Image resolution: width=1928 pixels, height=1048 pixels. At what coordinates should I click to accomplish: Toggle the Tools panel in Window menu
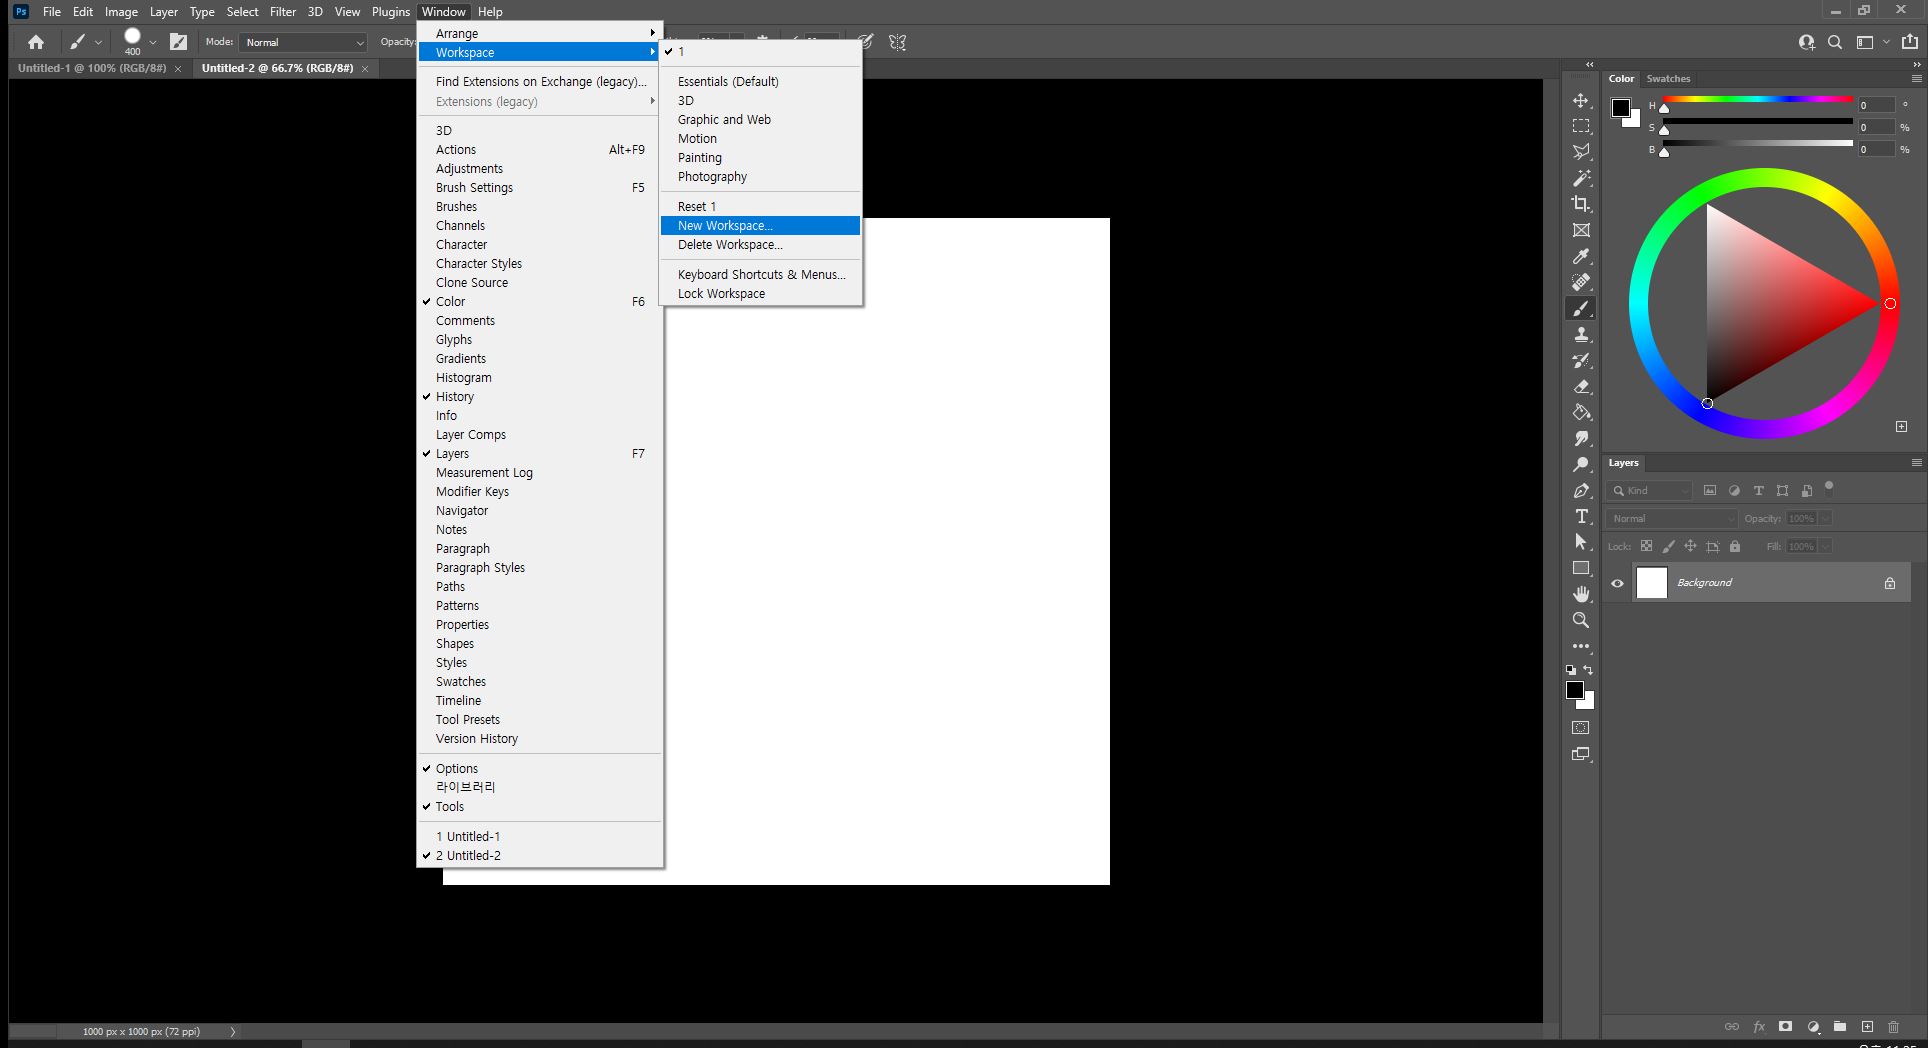point(540,806)
